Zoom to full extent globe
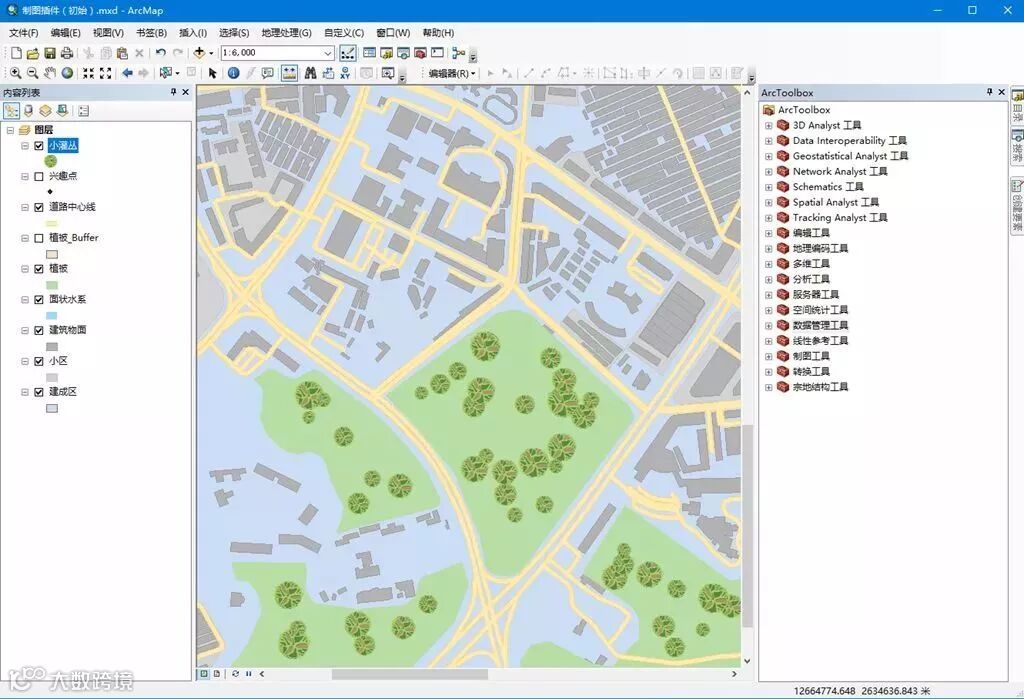Screen dimensions: 1024x699 [67, 73]
